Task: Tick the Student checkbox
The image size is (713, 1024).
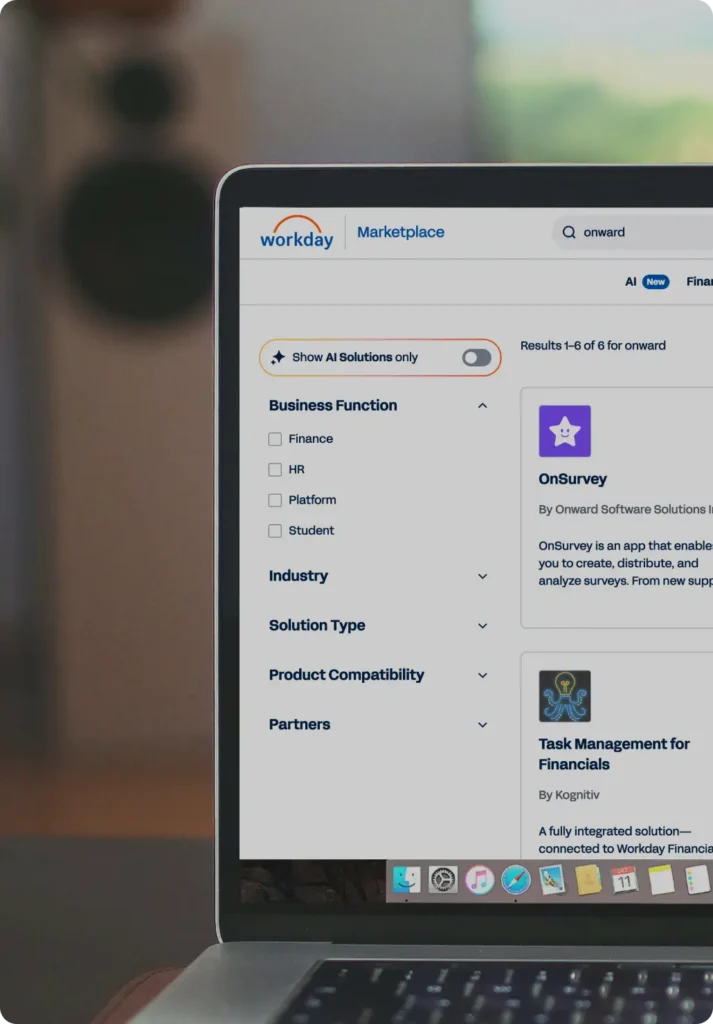Action: coord(275,531)
